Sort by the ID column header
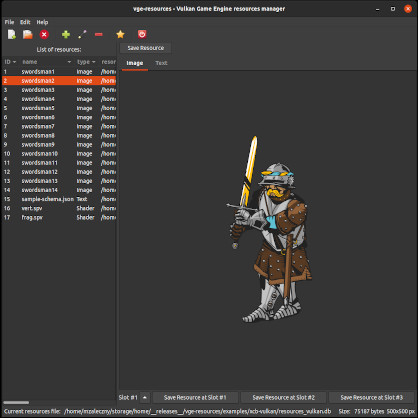This screenshot has width=418, height=418. pyautogui.click(x=10, y=62)
